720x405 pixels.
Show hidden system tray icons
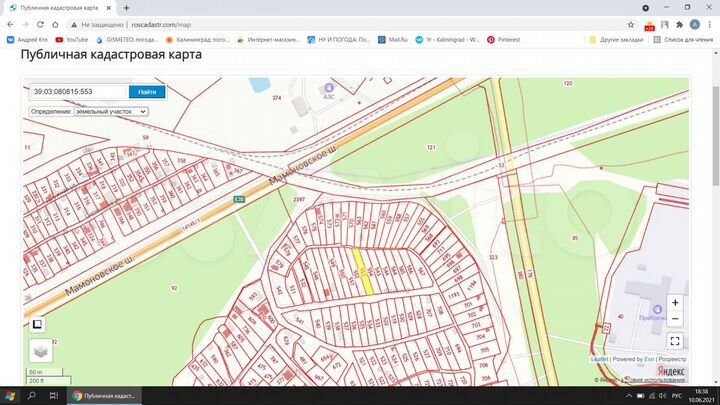click(x=618, y=396)
